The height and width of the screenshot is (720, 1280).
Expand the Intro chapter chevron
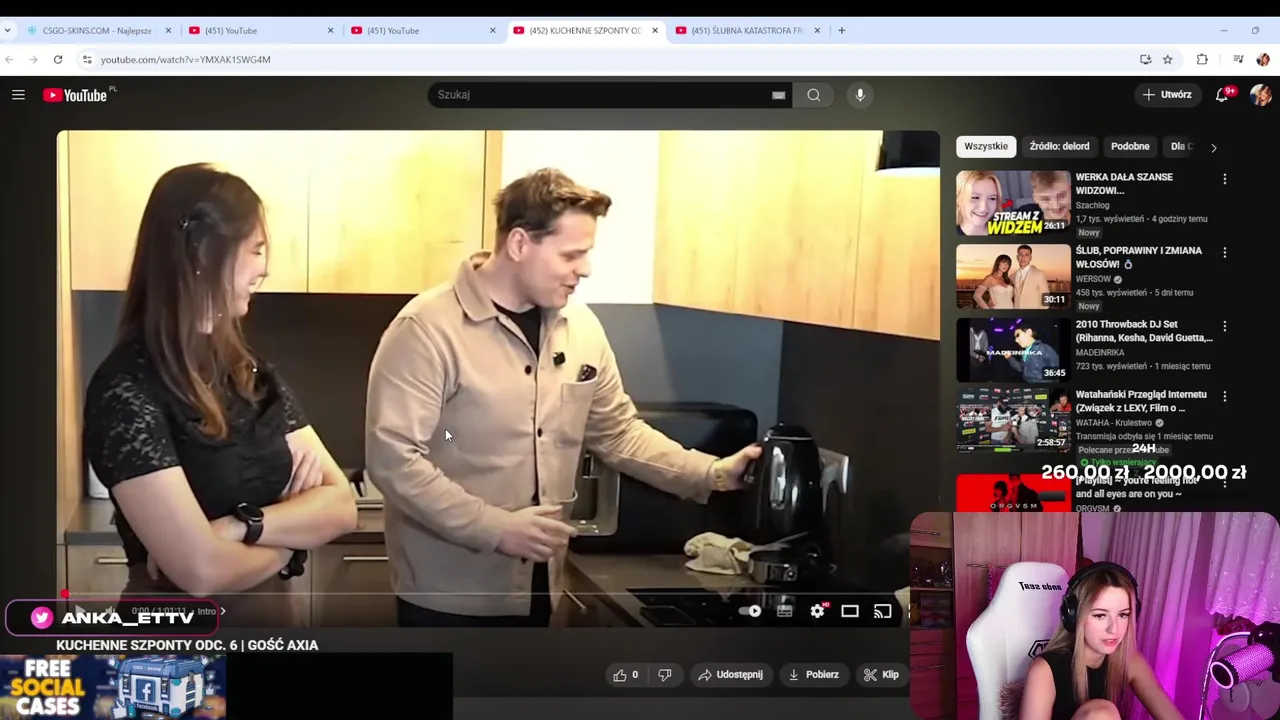[x=222, y=611]
